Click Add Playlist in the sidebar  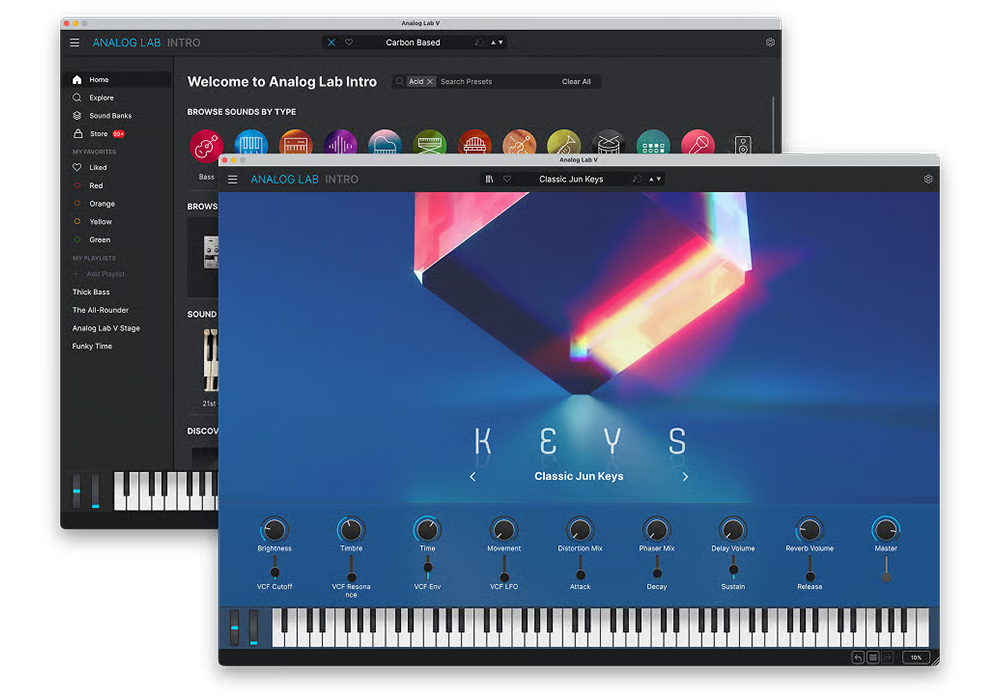99,273
